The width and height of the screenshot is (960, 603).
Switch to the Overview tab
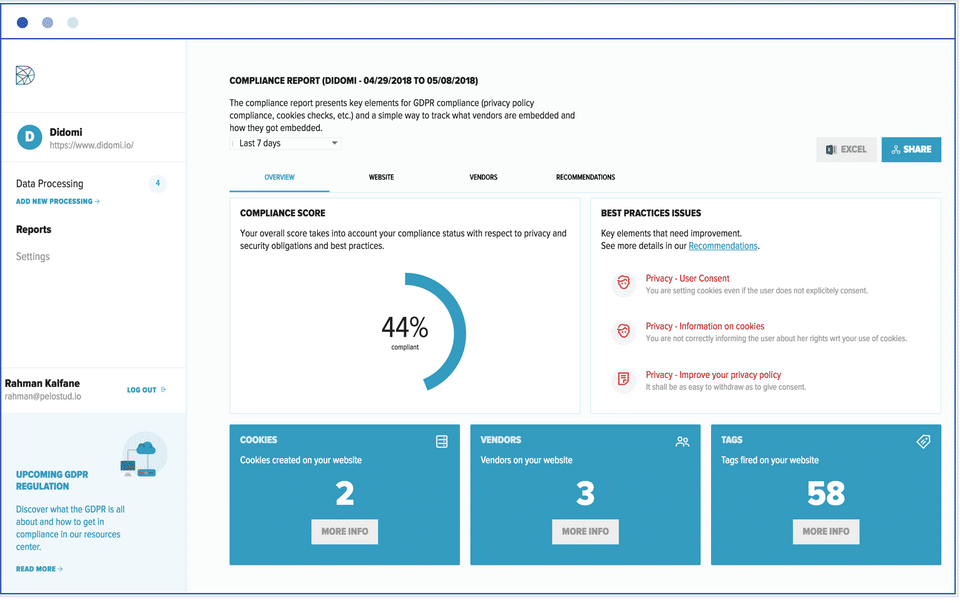[279, 177]
